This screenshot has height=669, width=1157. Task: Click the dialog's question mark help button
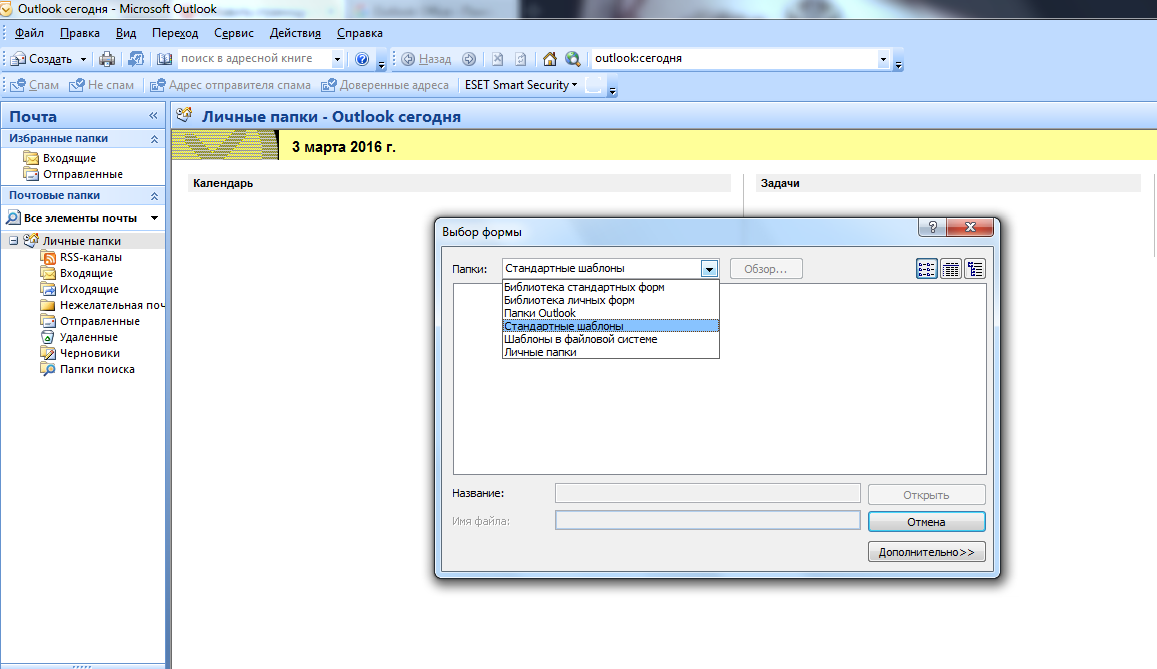[933, 227]
